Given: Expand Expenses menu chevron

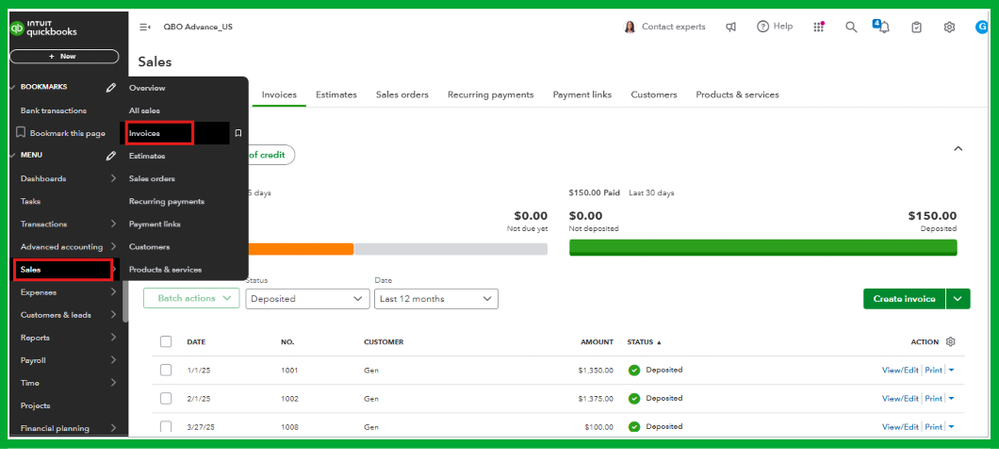Looking at the screenshot, I should (x=113, y=292).
